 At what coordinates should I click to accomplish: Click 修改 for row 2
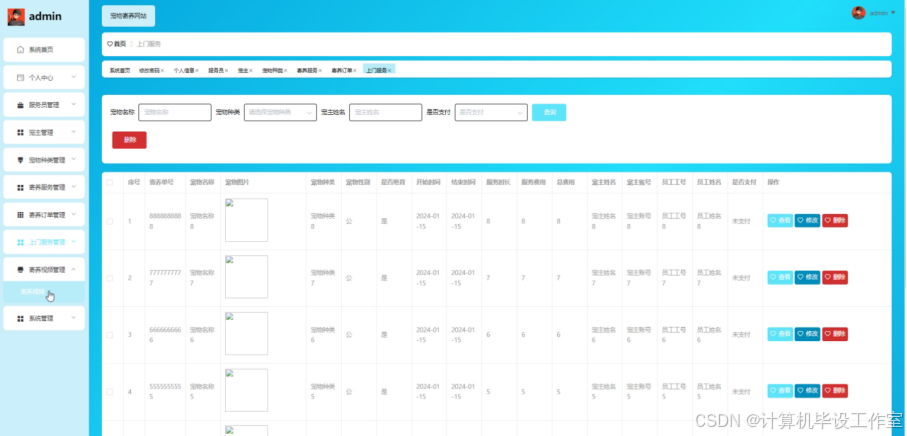808,277
